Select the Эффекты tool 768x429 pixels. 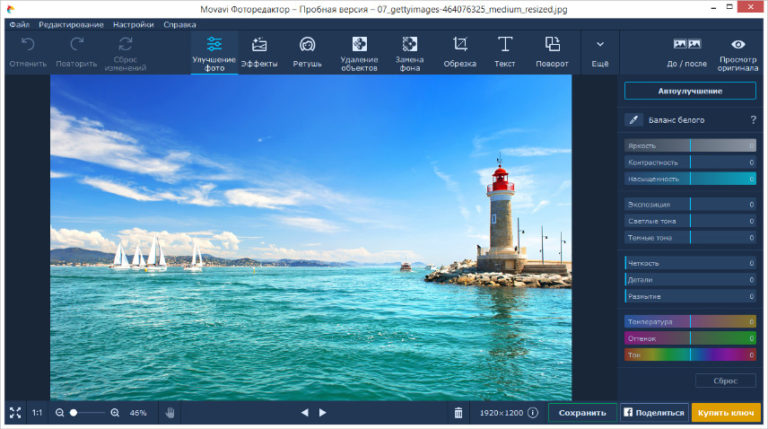[x=259, y=51]
